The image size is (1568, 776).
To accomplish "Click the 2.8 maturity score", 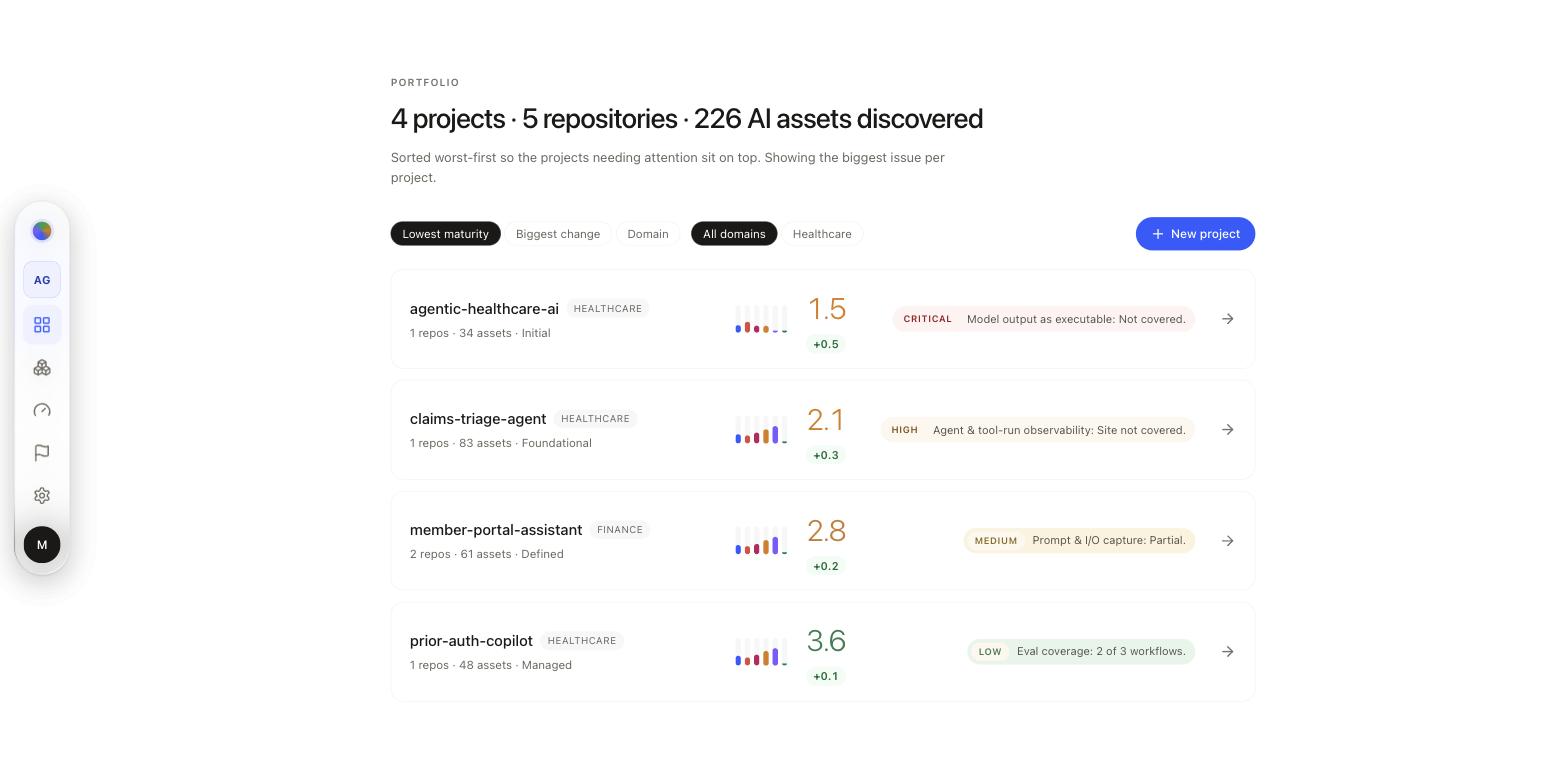I will coord(827,531).
